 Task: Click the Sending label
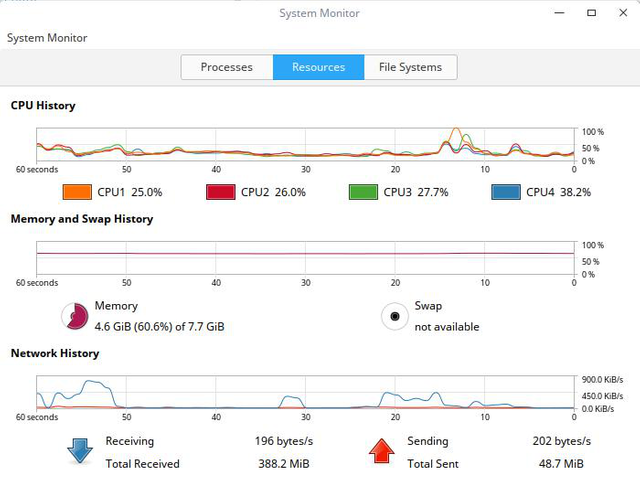(x=427, y=441)
